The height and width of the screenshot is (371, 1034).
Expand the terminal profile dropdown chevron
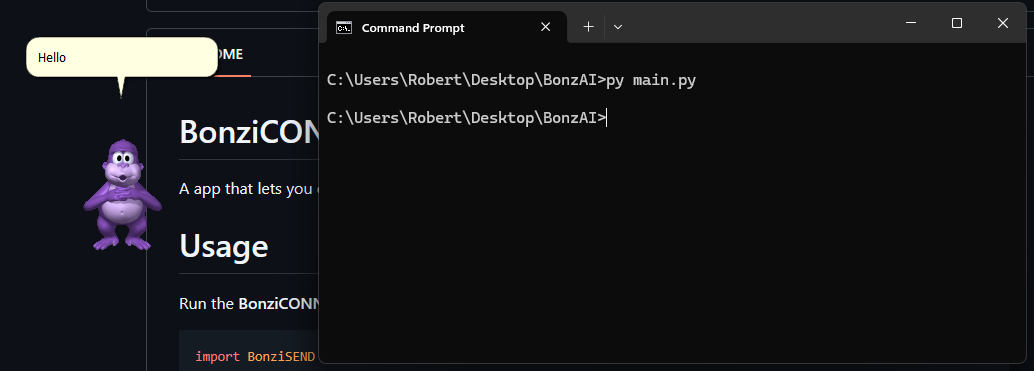[618, 27]
